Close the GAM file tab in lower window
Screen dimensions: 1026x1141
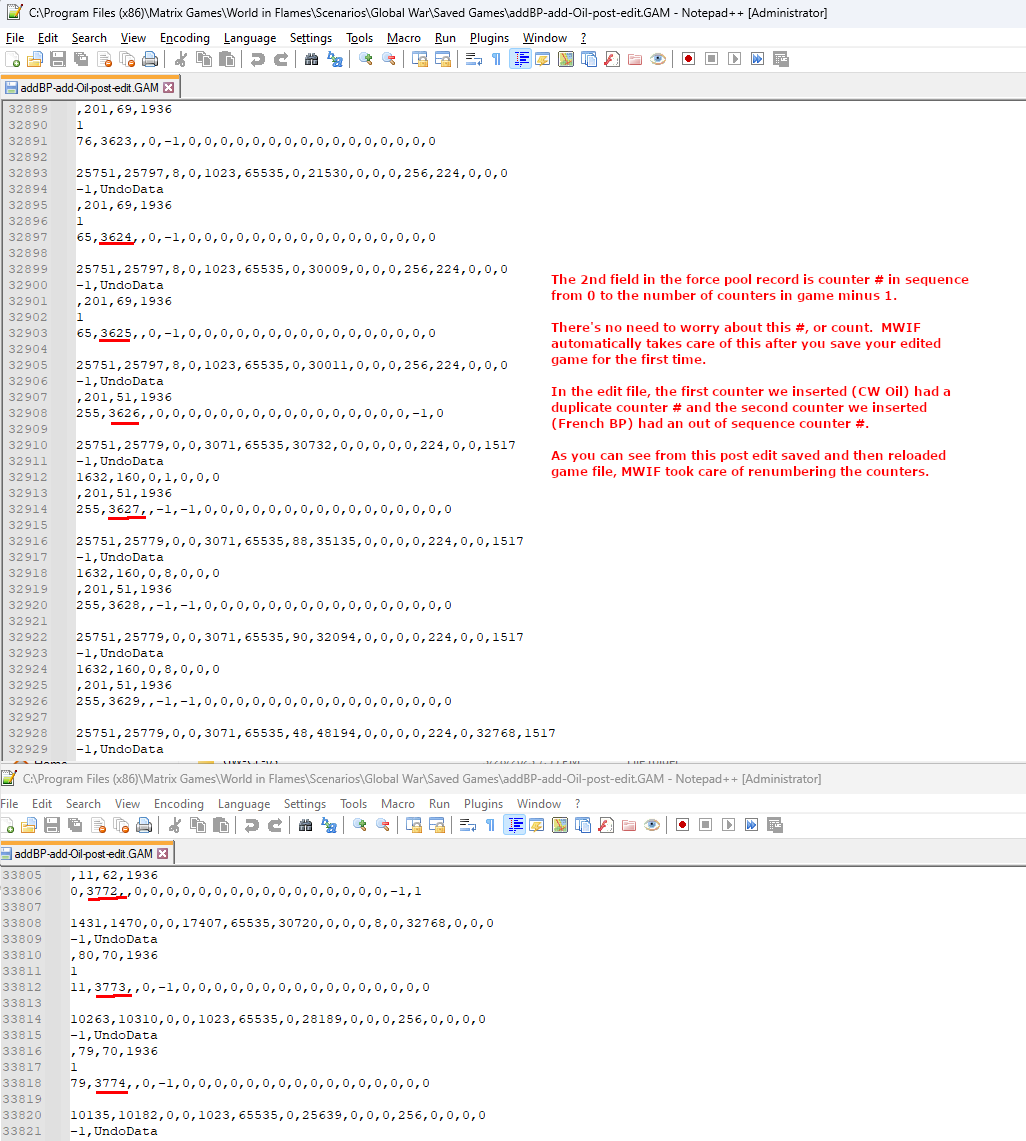coord(163,854)
